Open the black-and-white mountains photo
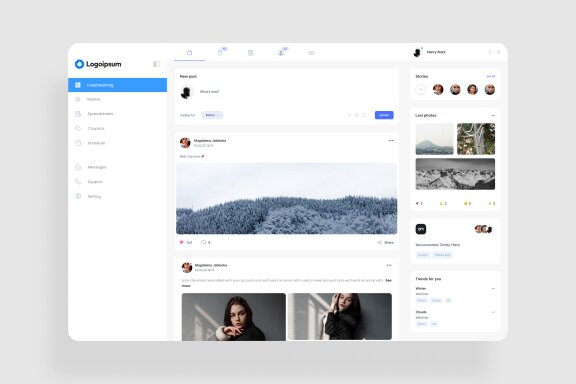The height and width of the screenshot is (384, 576). coord(455,174)
